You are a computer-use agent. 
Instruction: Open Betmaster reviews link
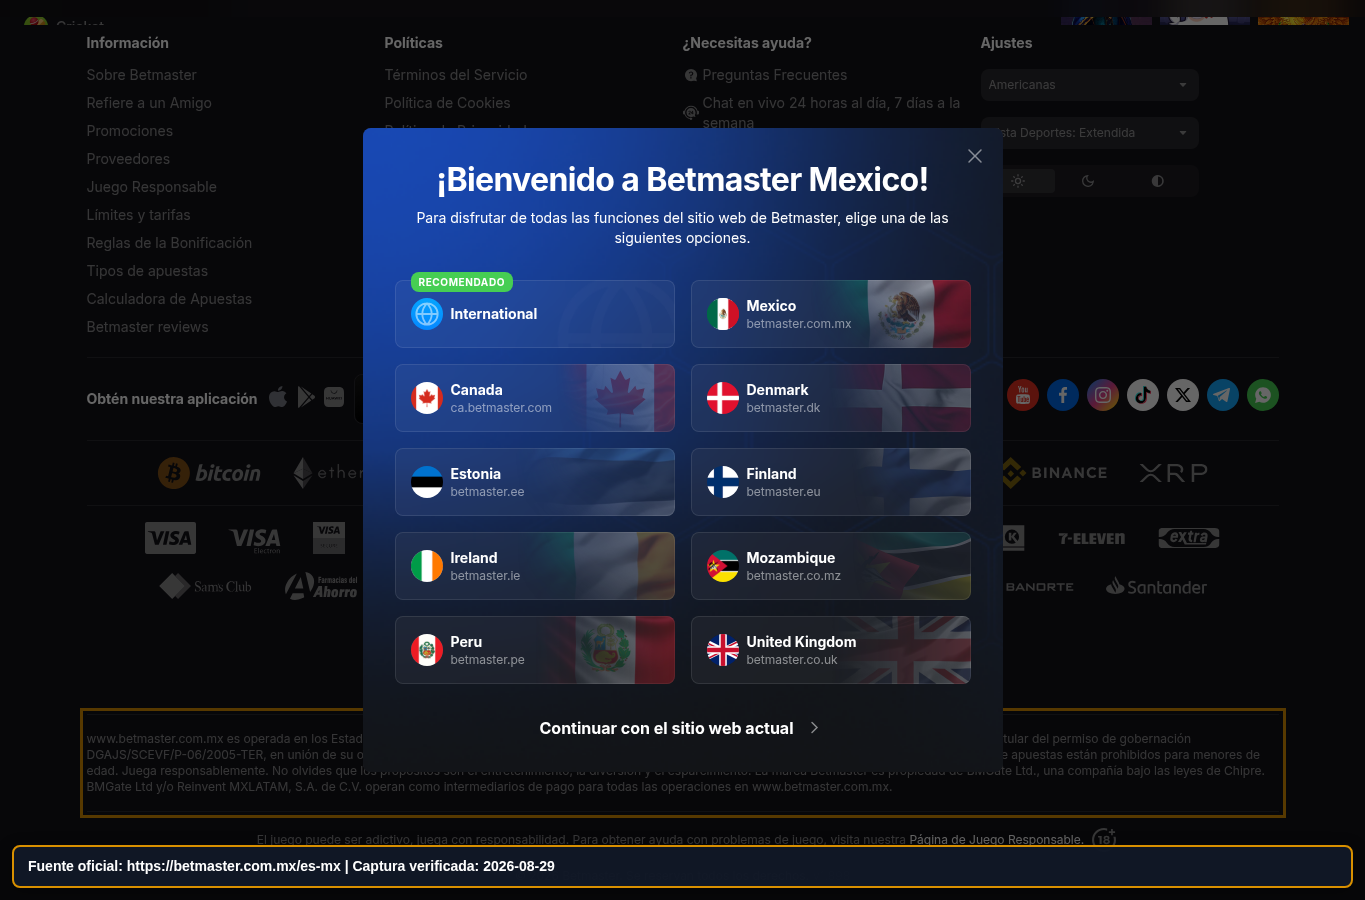pyautogui.click(x=147, y=327)
